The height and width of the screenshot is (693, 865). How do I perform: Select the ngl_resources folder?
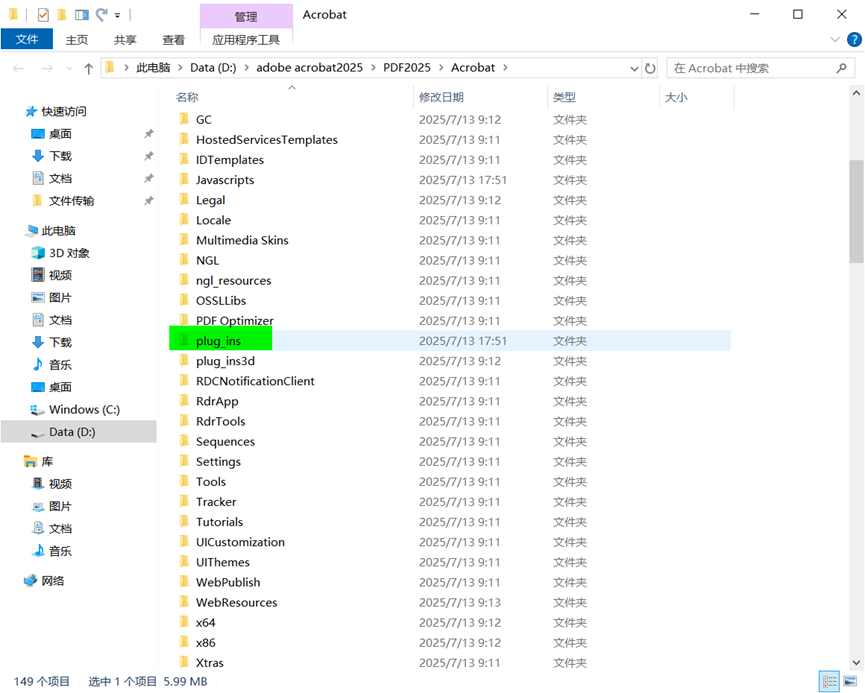coord(234,280)
